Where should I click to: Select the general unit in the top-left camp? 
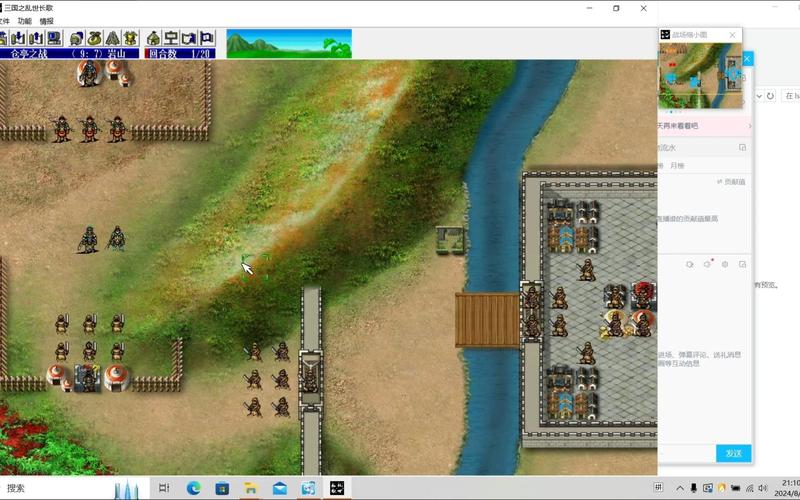tap(89, 73)
